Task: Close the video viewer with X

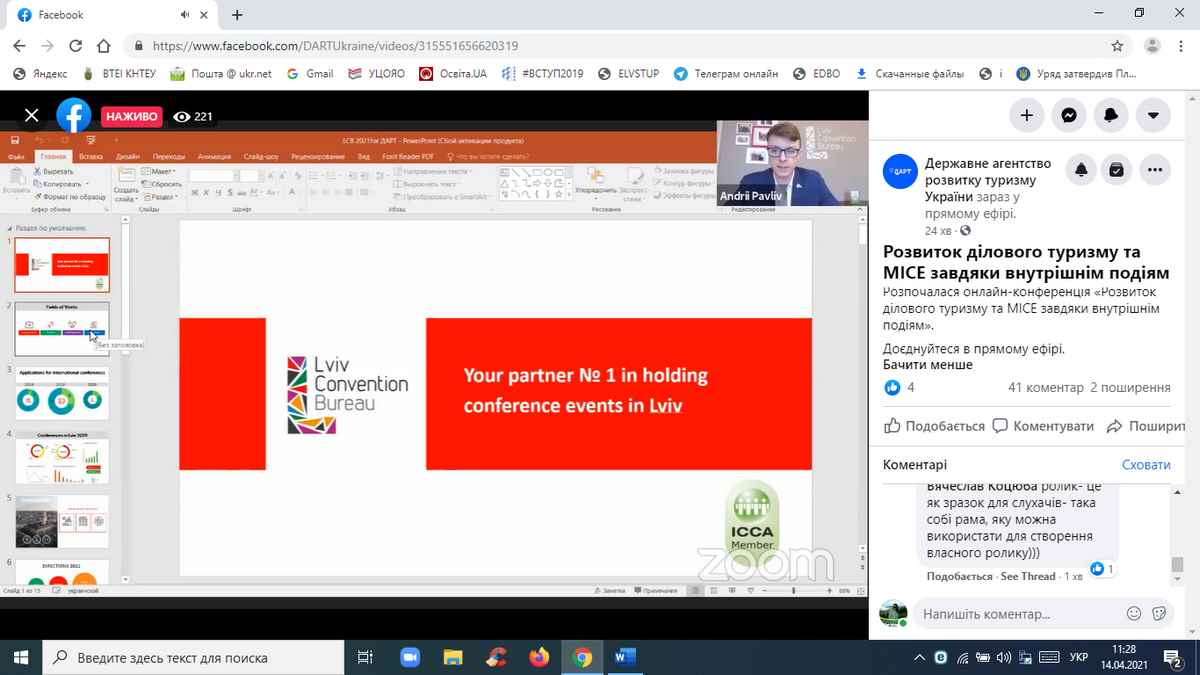Action: (32, 116)
